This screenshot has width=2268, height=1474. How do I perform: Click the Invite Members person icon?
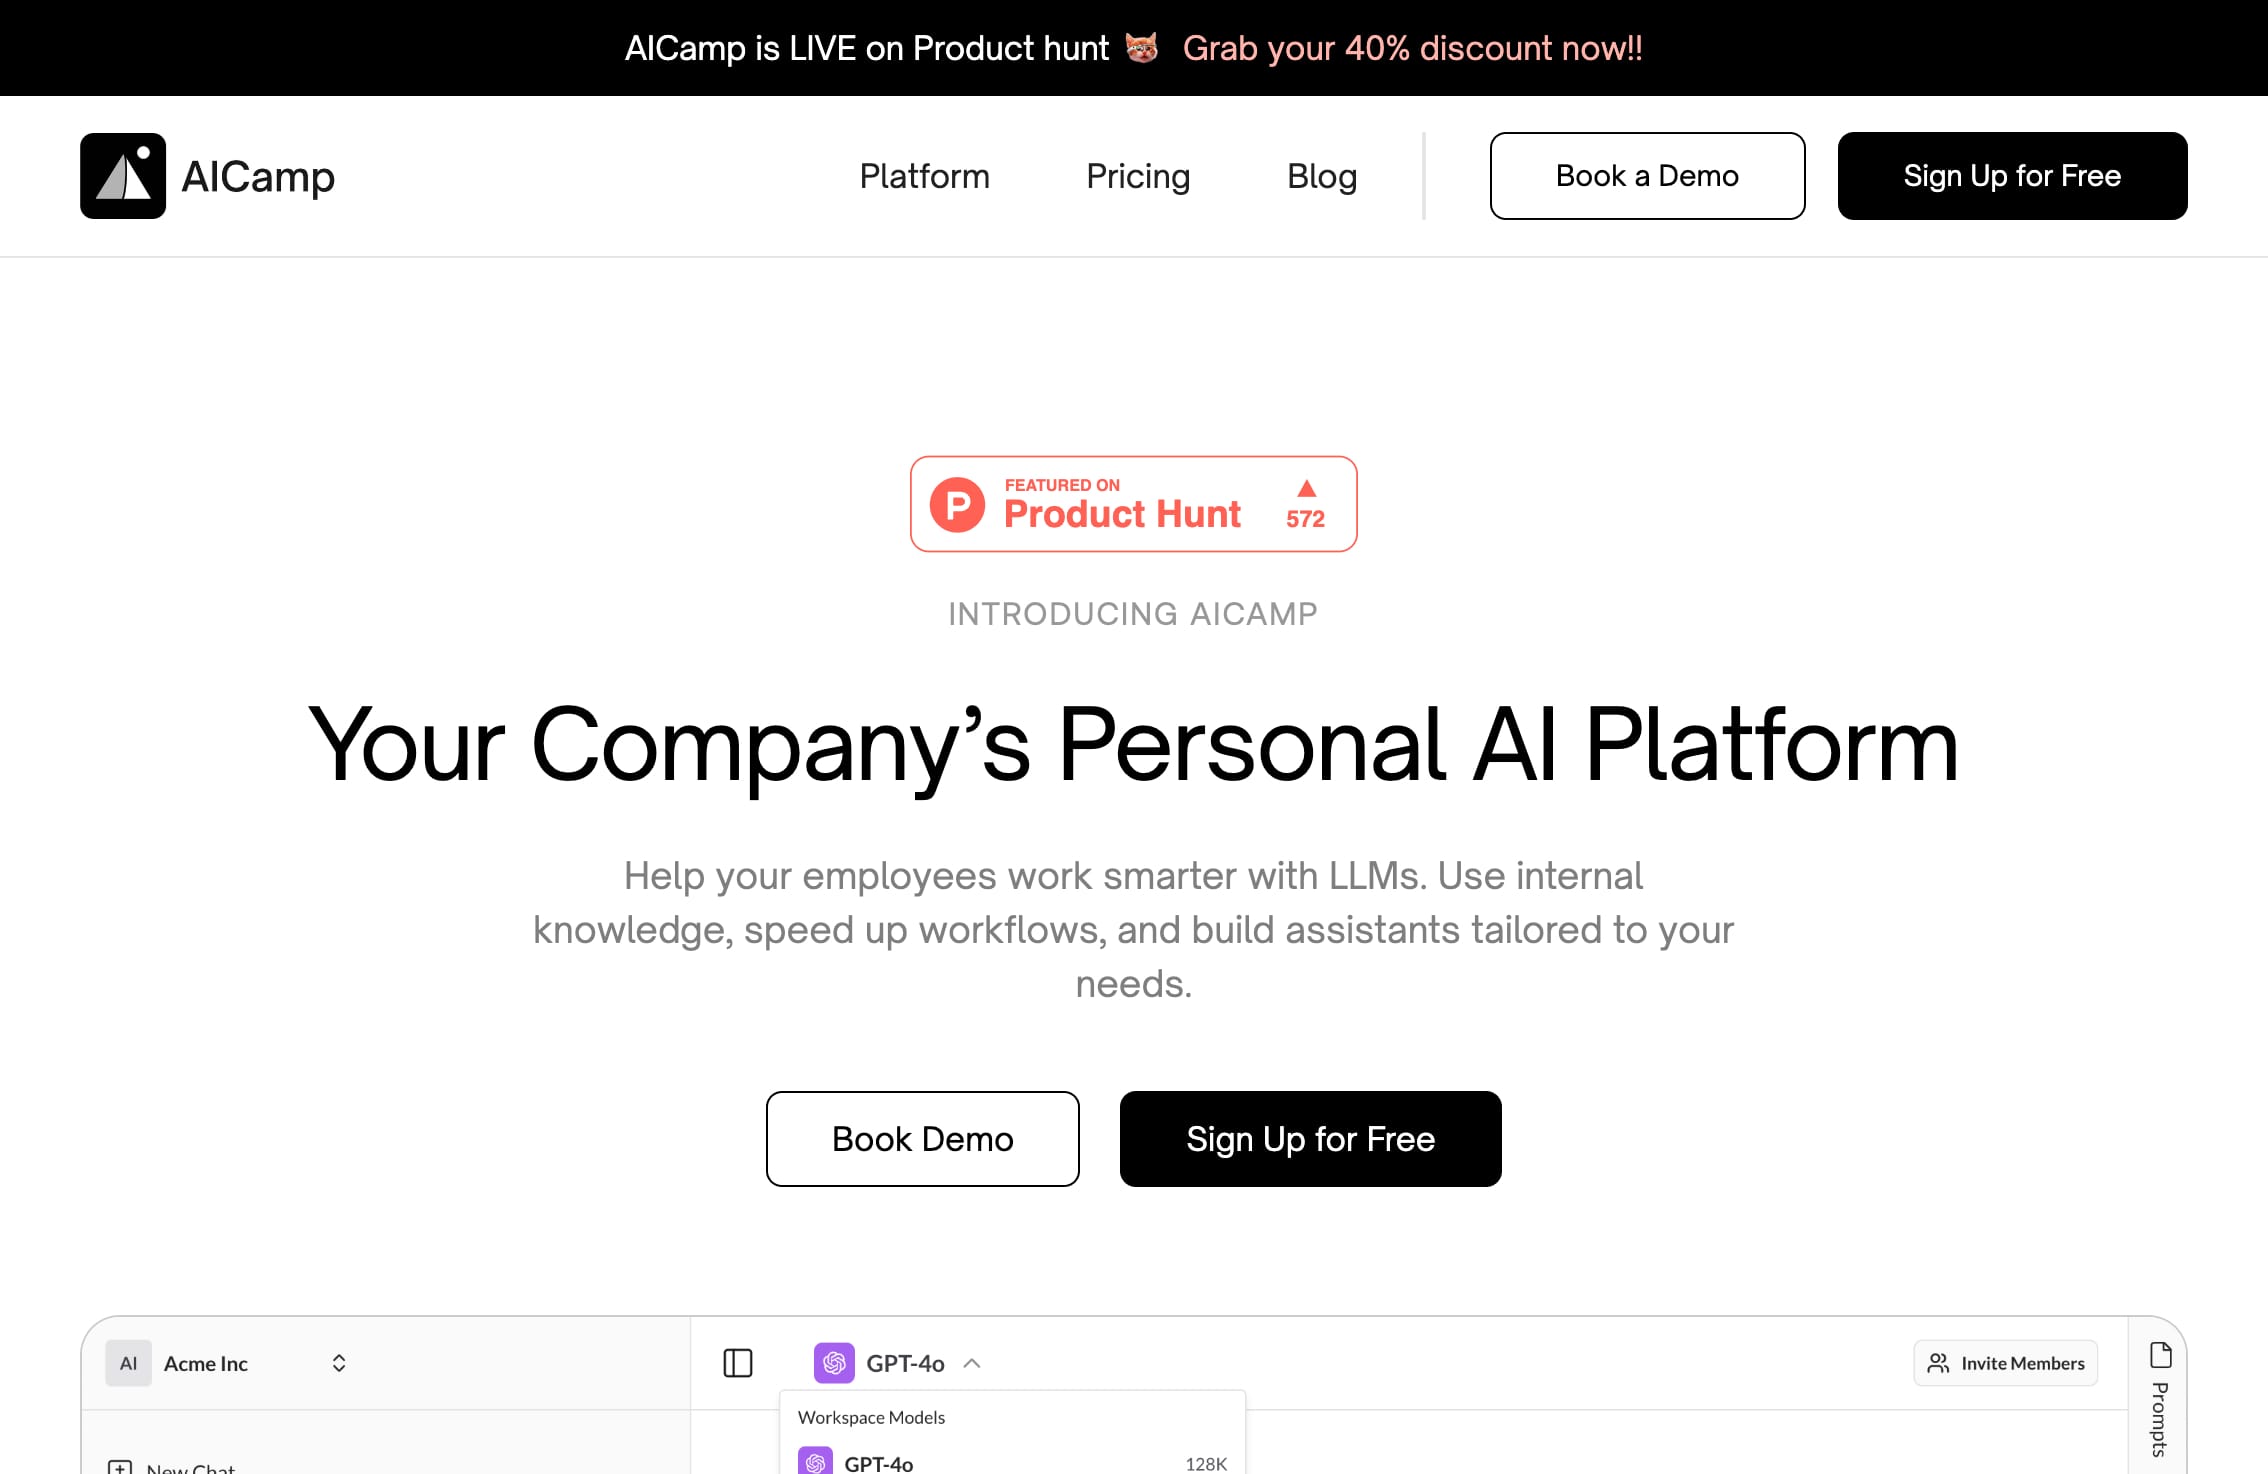(1936, 1363)
